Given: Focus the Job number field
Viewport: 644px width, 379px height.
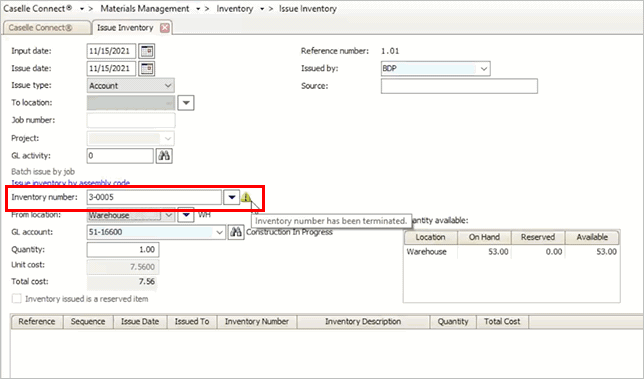Looking at the screenshot, I should (131, 120).
